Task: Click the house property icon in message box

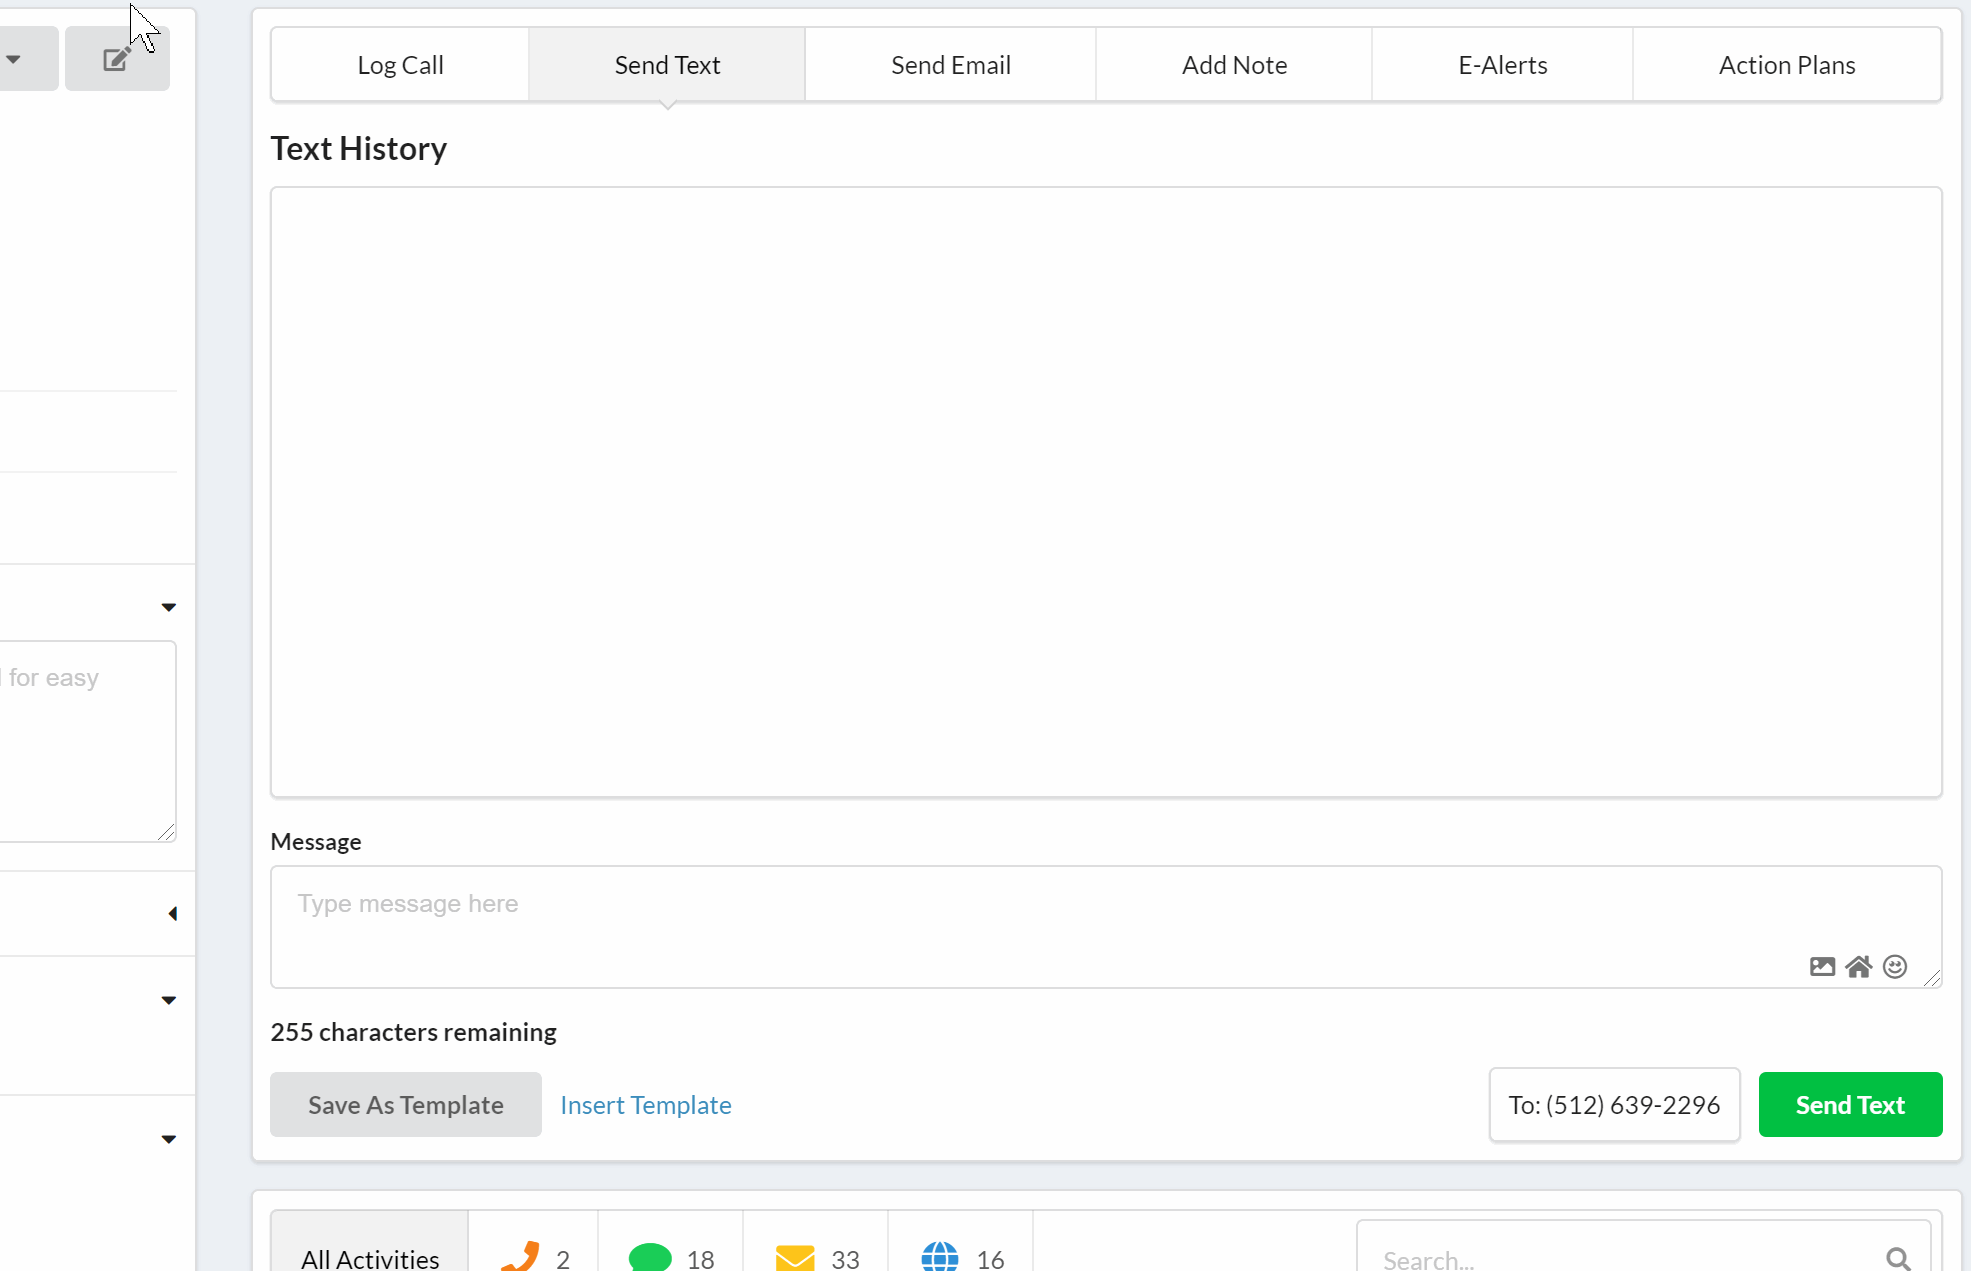Action: point(1858,966)
